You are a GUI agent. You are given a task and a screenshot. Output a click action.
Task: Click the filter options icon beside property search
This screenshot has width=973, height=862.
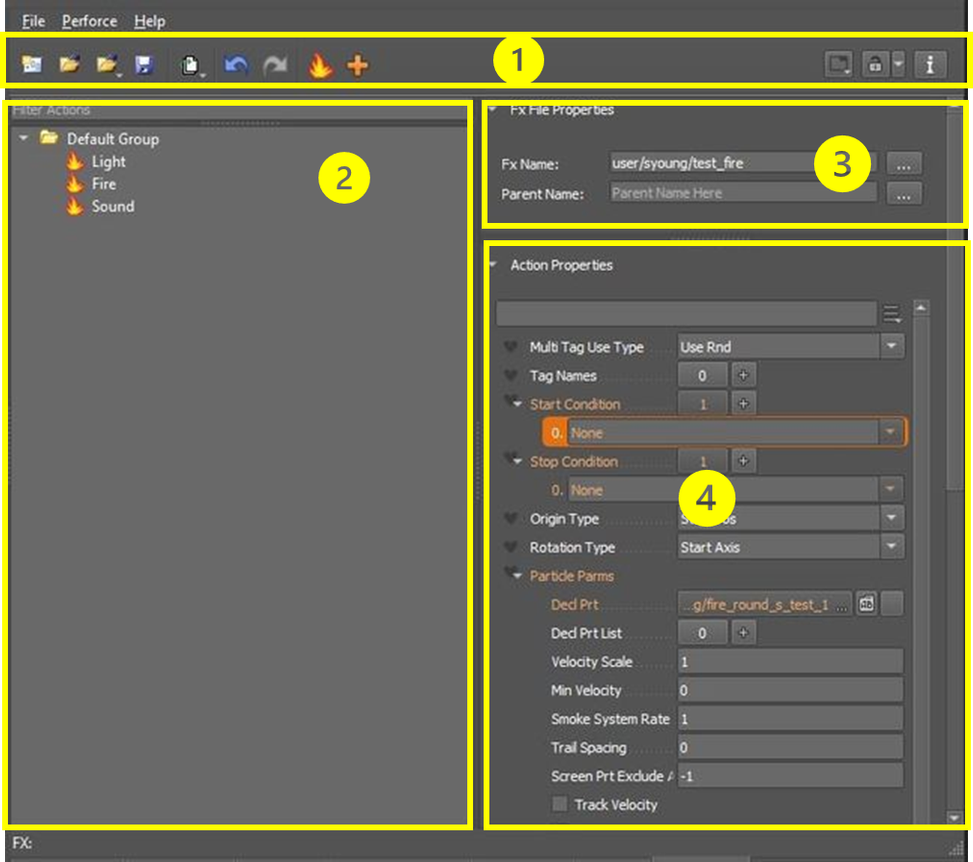892,314
